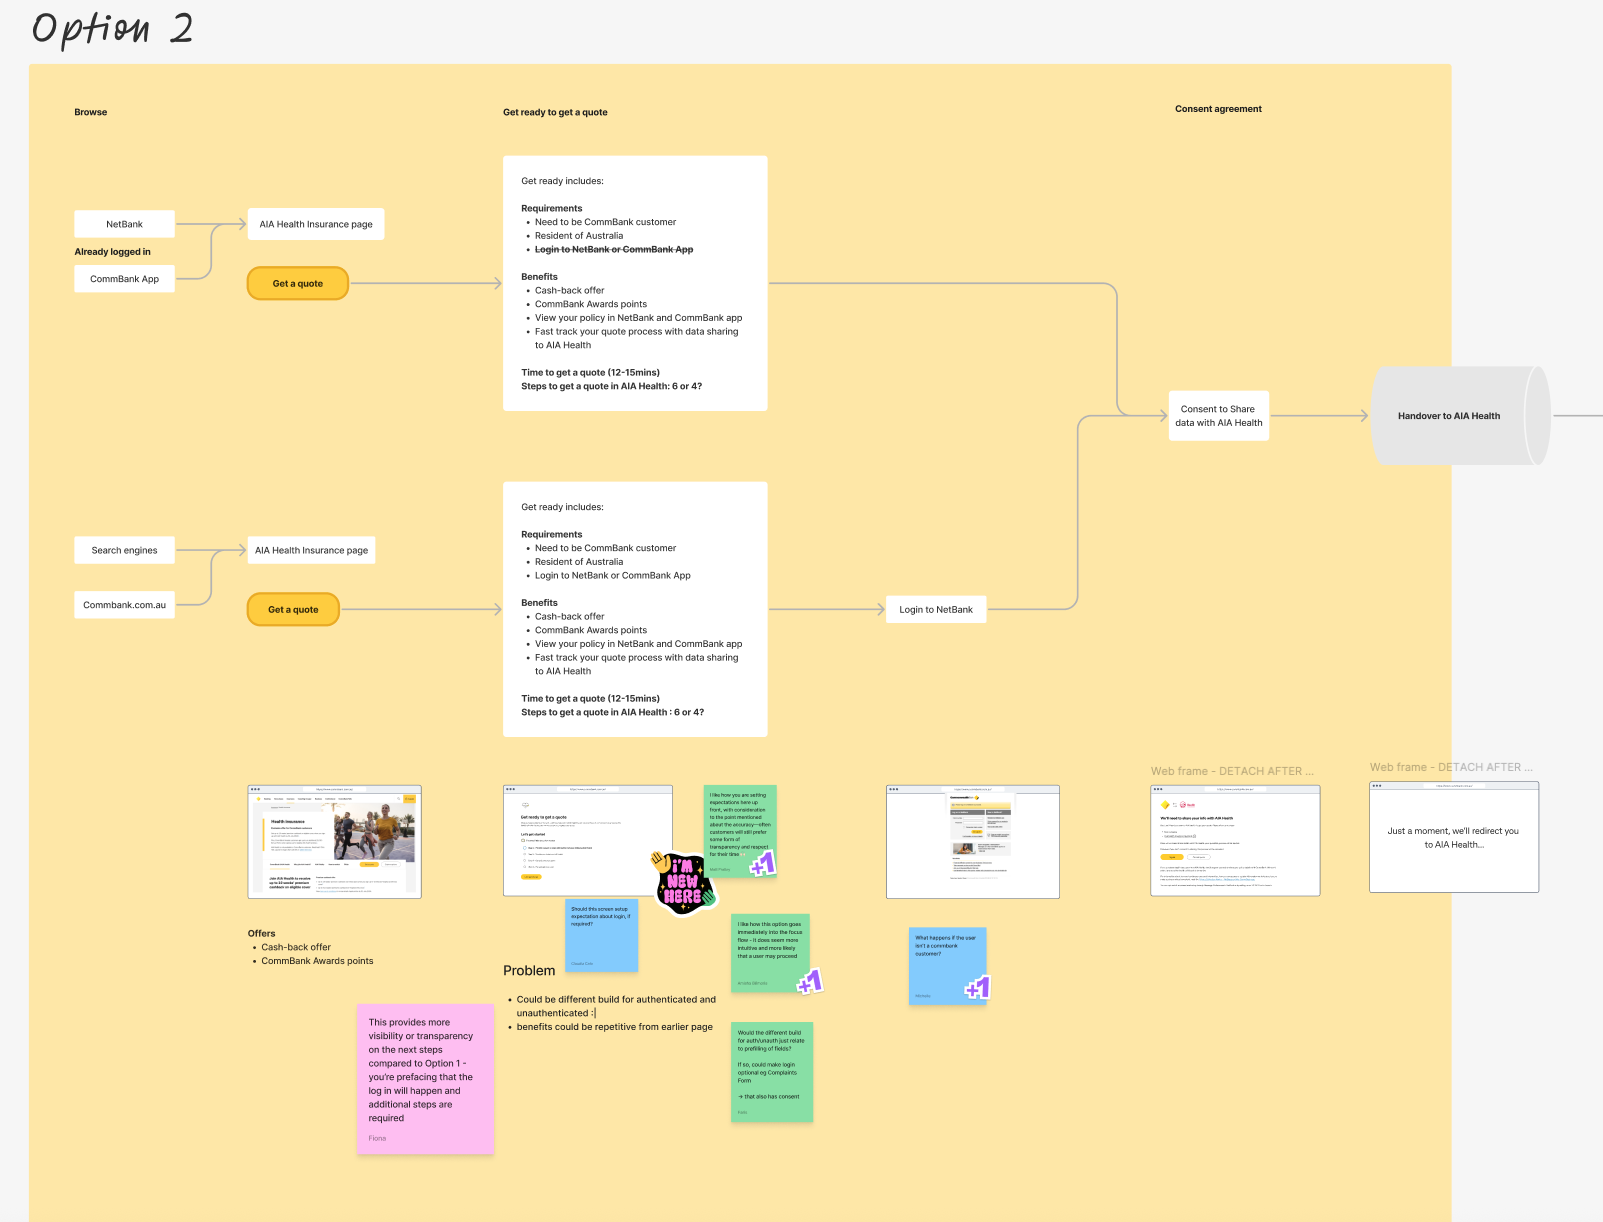Select the AIA Health Insurance page node linked from NetBank
This screenshot has width=1603, height=1222.
coord(316,224)
